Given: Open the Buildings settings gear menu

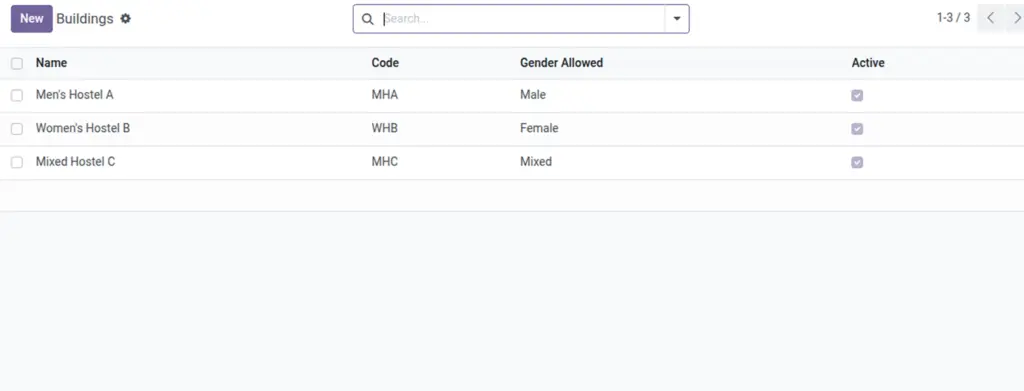Looking at the screenshot, I should click(x=125, y=19).
